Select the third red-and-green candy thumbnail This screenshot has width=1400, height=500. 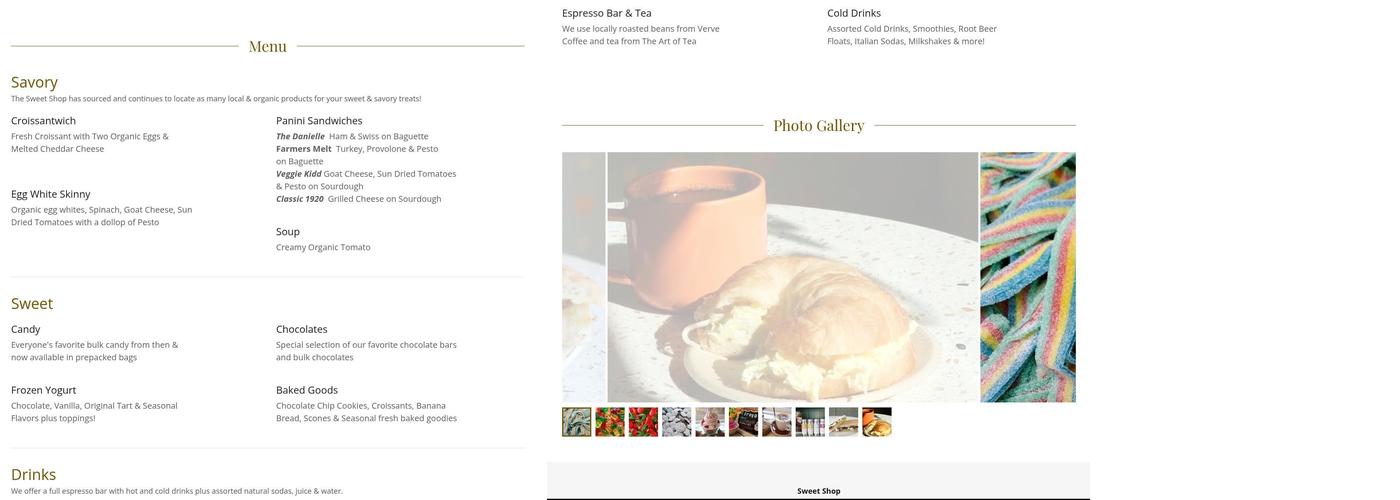point(643,422)
